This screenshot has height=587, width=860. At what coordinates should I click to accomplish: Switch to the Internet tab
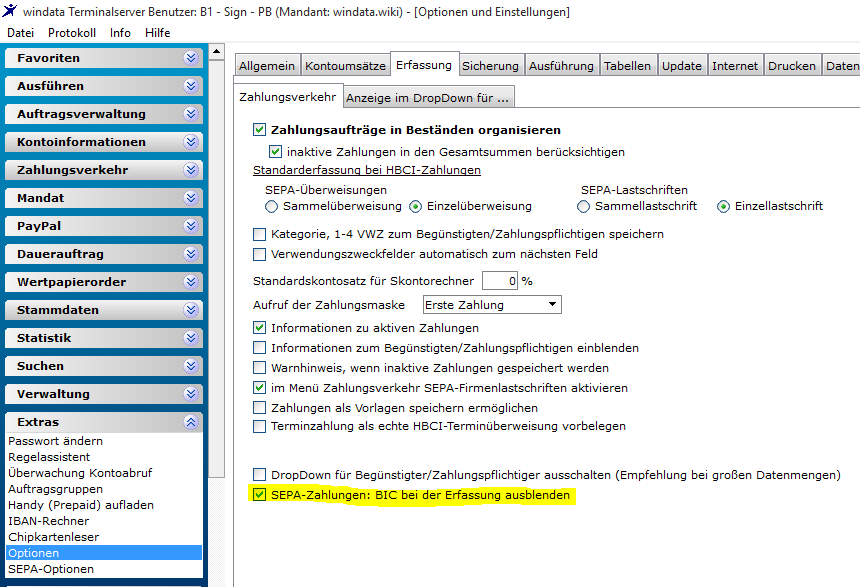(x=735, y=66)
